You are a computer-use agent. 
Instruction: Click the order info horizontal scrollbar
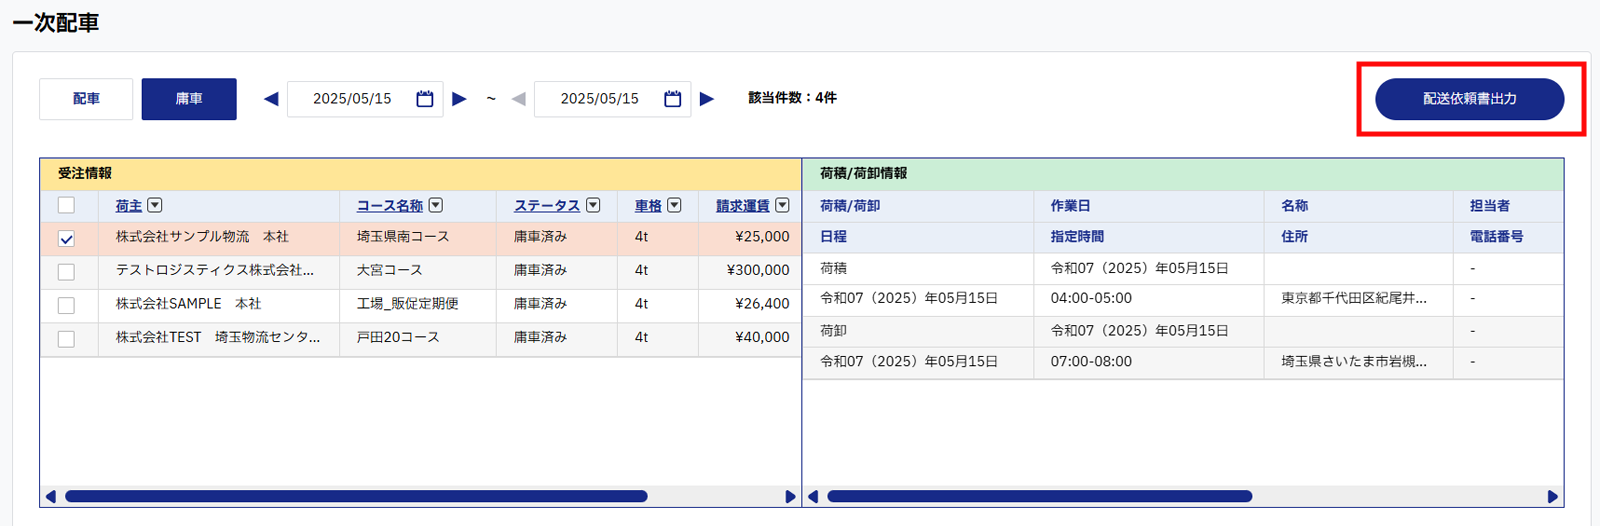[x=356, y=496]
